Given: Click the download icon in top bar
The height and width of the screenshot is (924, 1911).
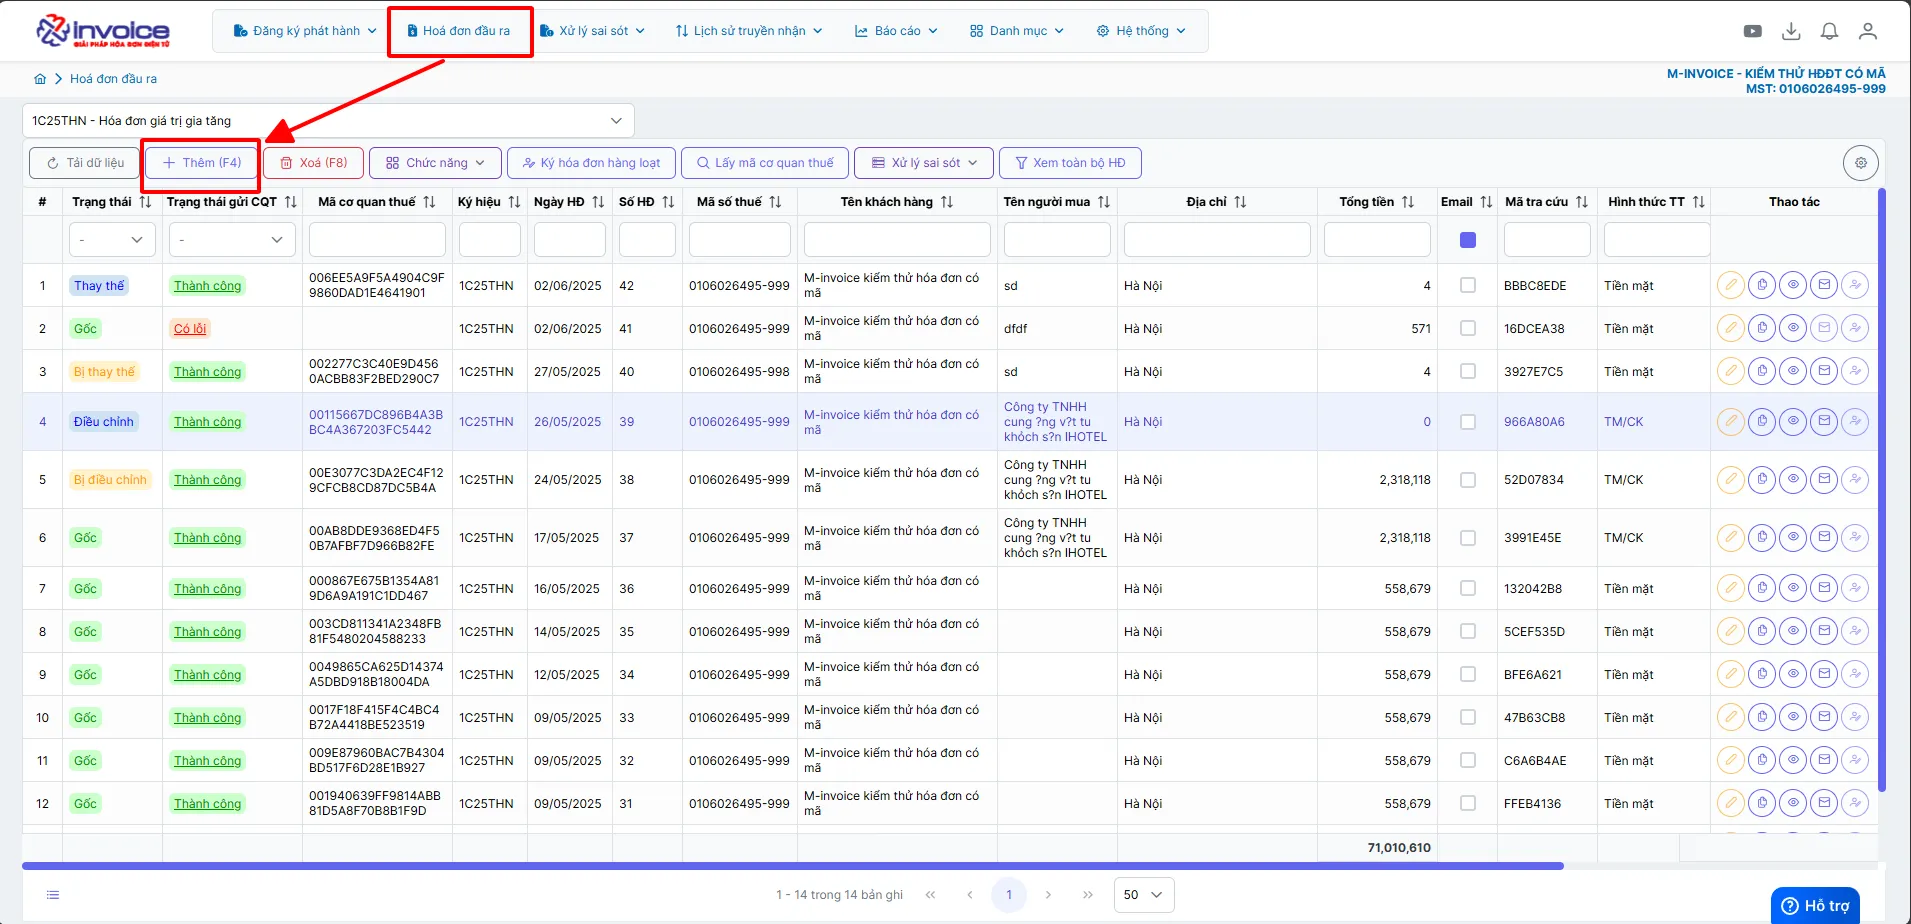Looking at the screenshot, I should (1791, 31).
